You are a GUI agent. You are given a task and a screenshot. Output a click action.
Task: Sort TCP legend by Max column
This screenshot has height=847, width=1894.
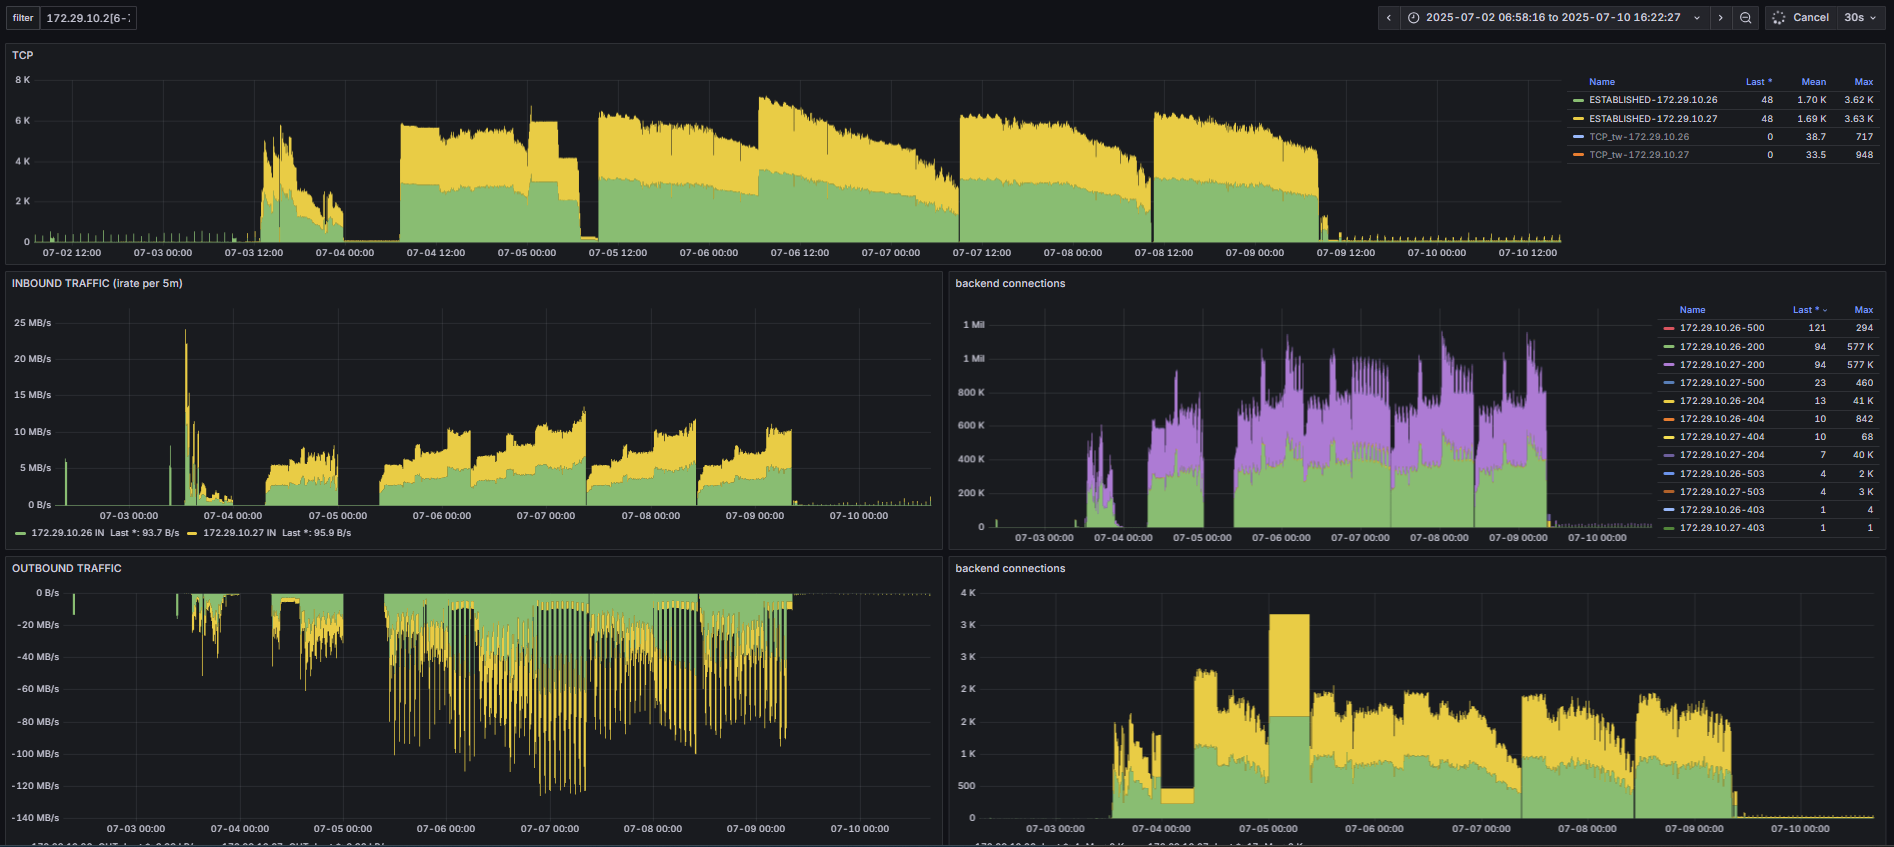1863,82
